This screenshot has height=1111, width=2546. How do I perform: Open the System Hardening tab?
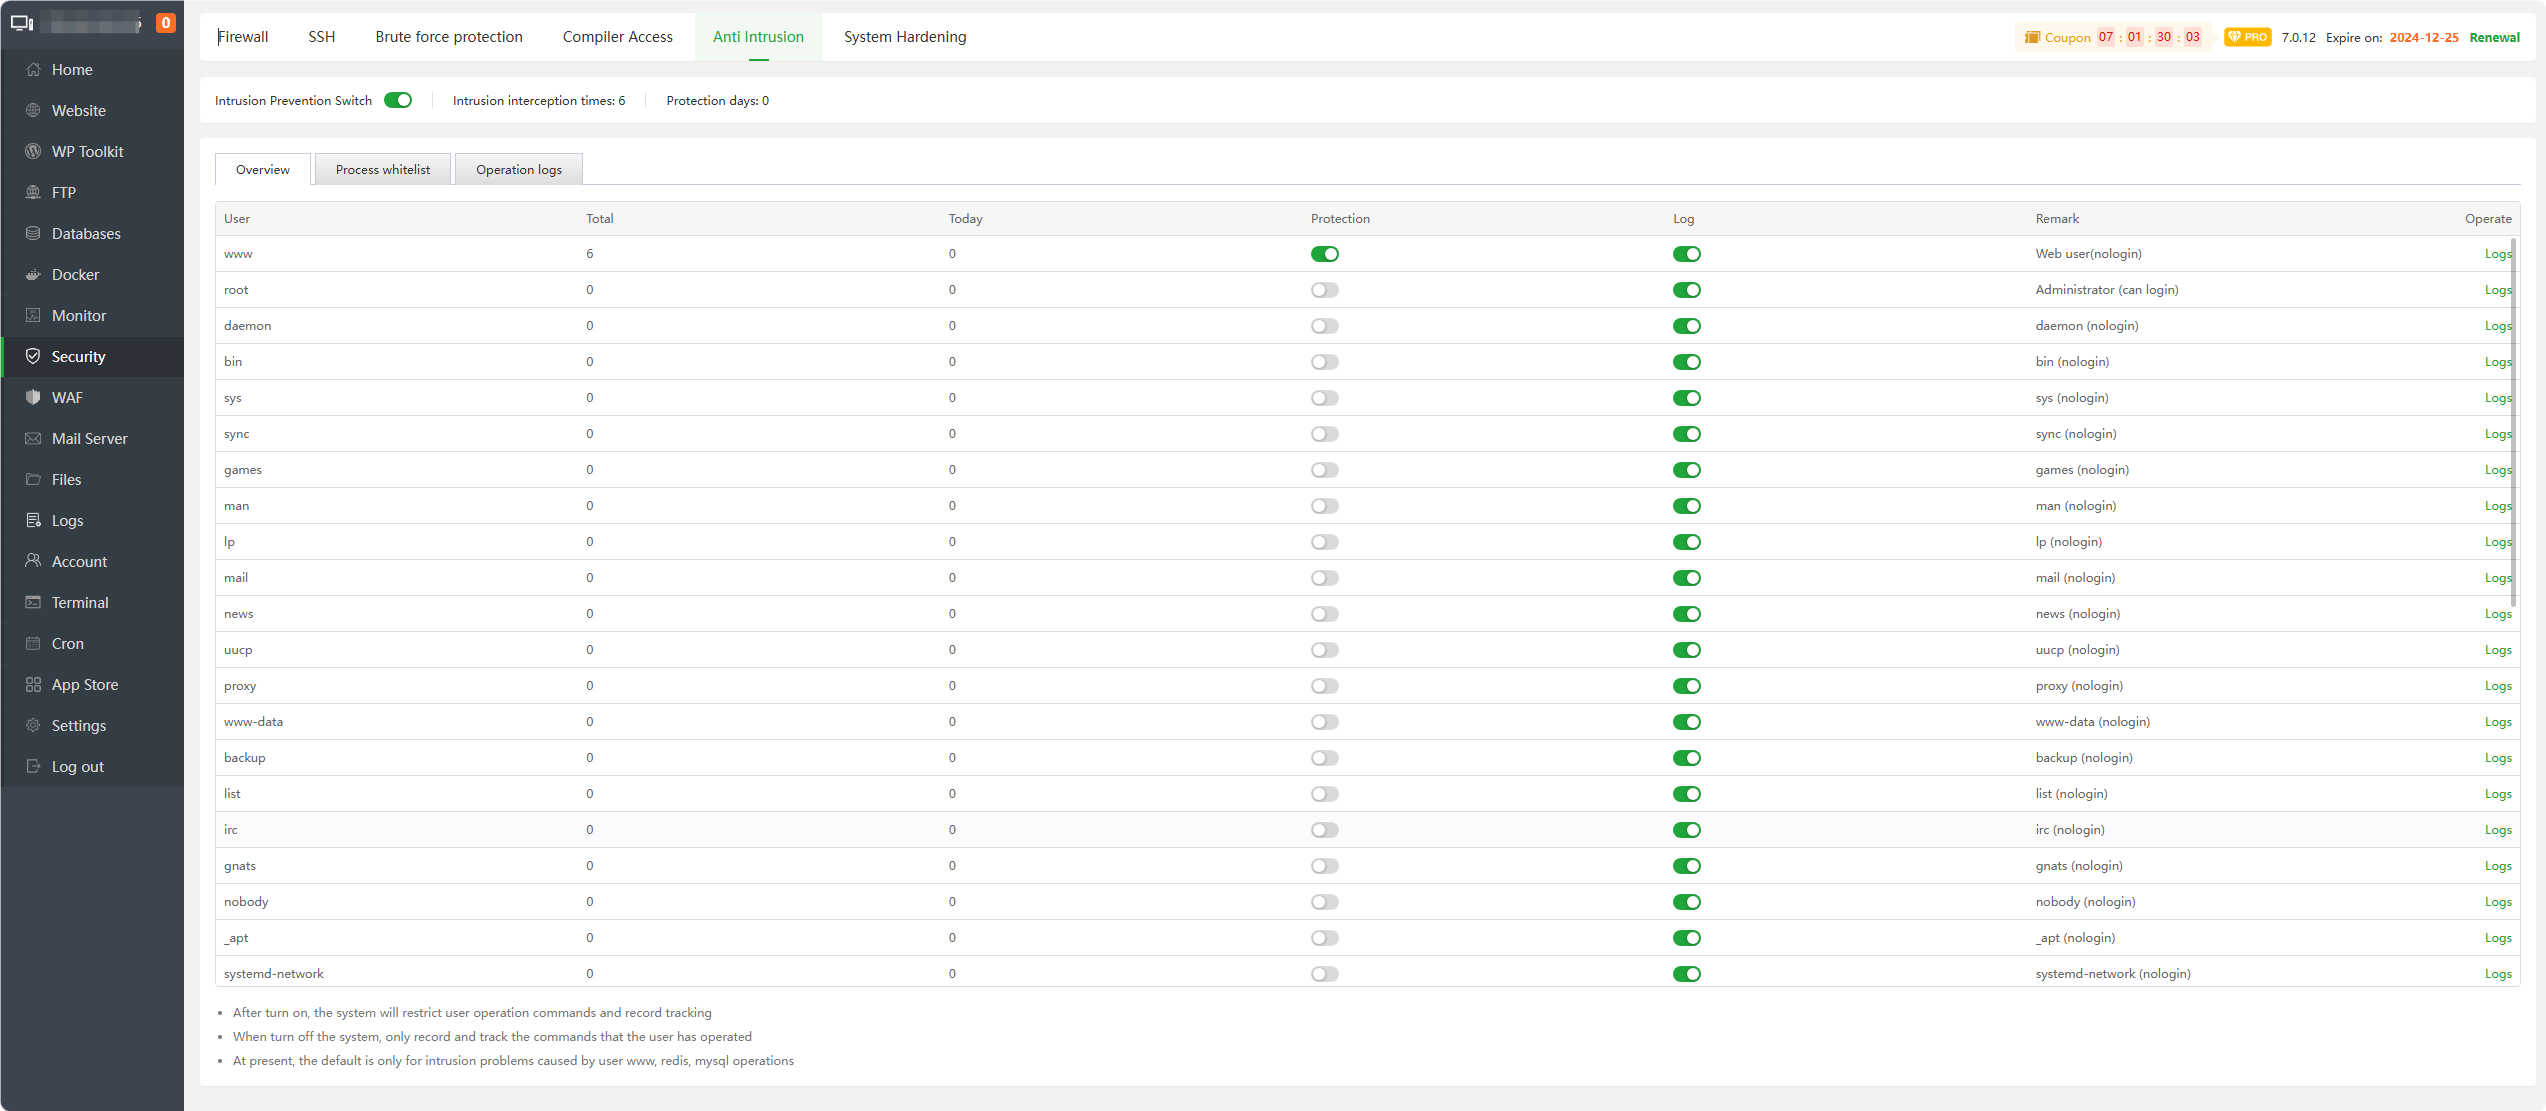pos(905,37)
